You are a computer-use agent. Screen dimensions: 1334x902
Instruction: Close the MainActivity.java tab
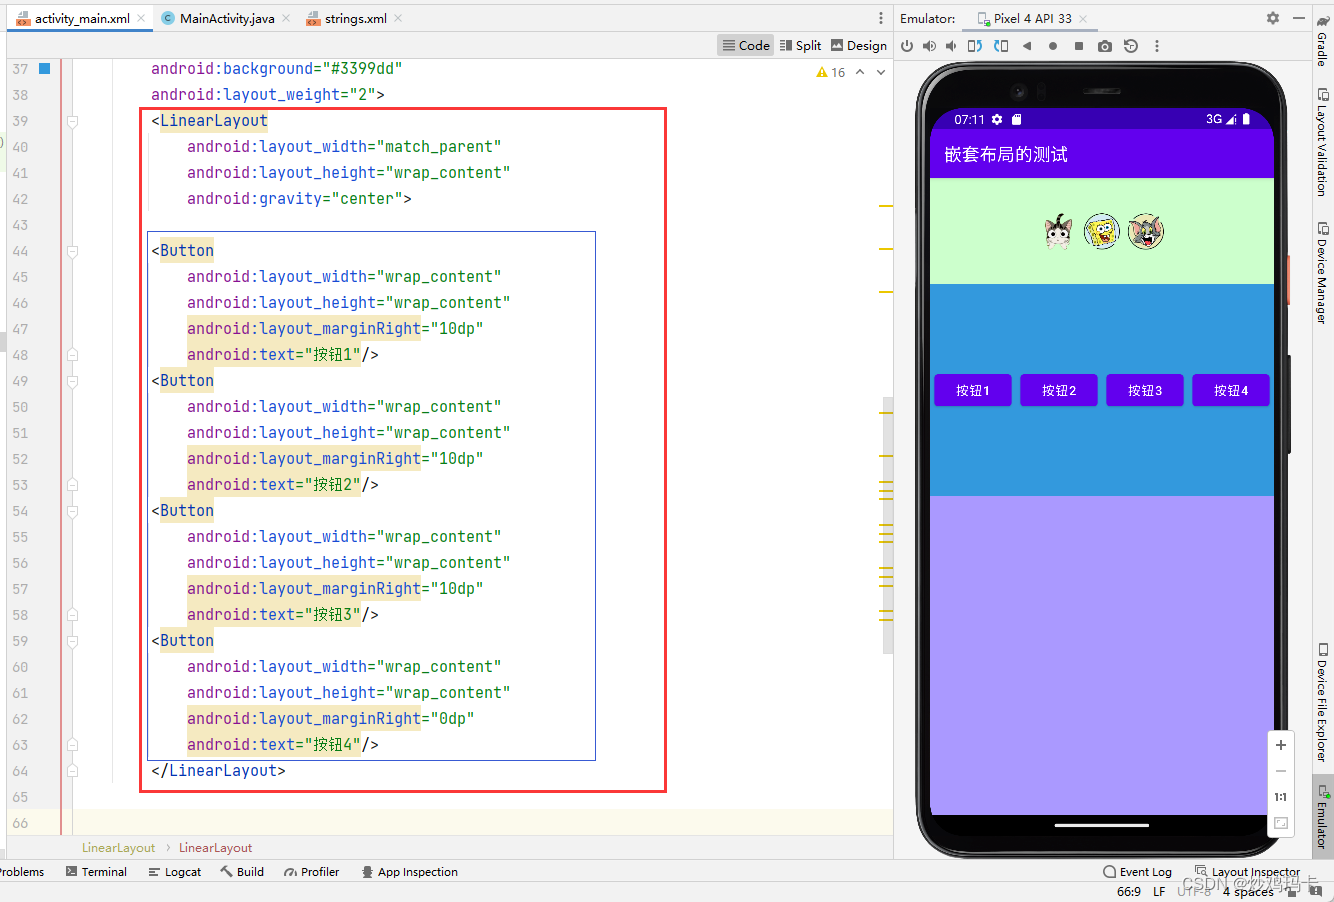point(286,18)
